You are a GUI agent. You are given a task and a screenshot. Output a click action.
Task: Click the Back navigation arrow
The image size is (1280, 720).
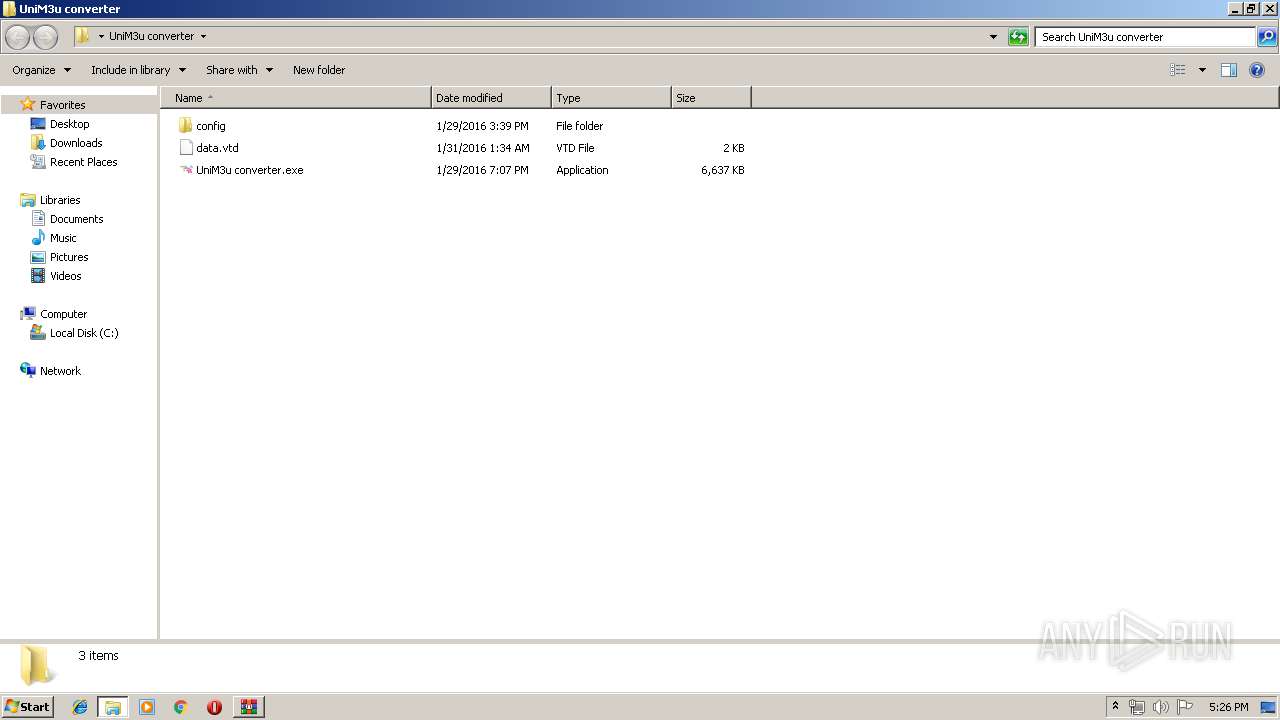pyautogui.click(x=17, y=37)
